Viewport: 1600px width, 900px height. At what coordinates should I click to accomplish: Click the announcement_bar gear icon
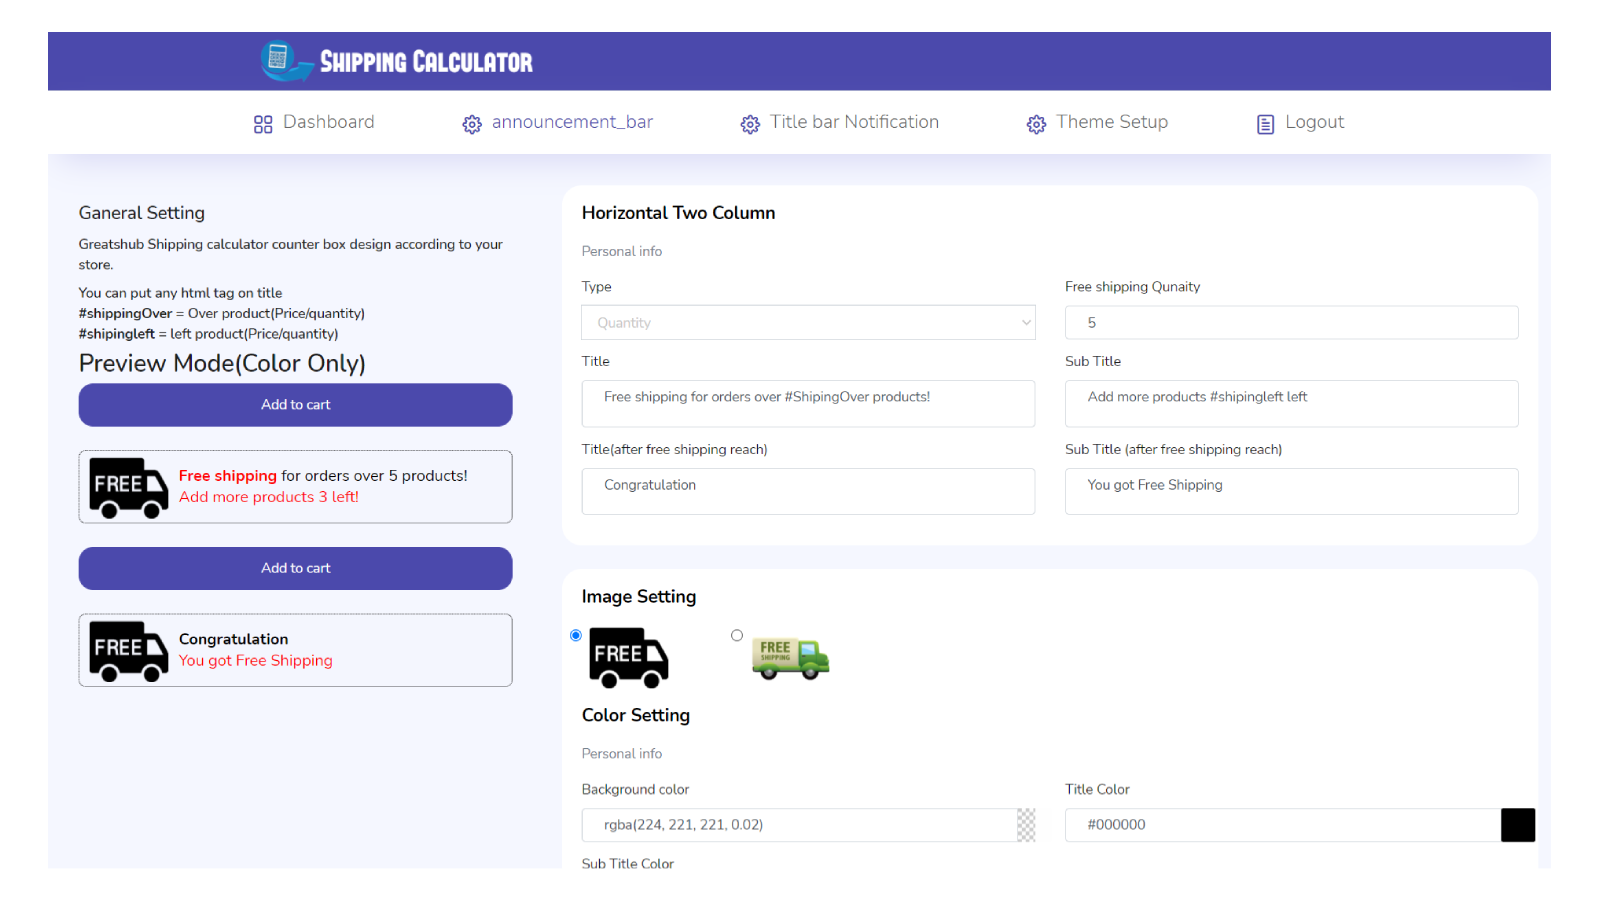coord(472,124)
